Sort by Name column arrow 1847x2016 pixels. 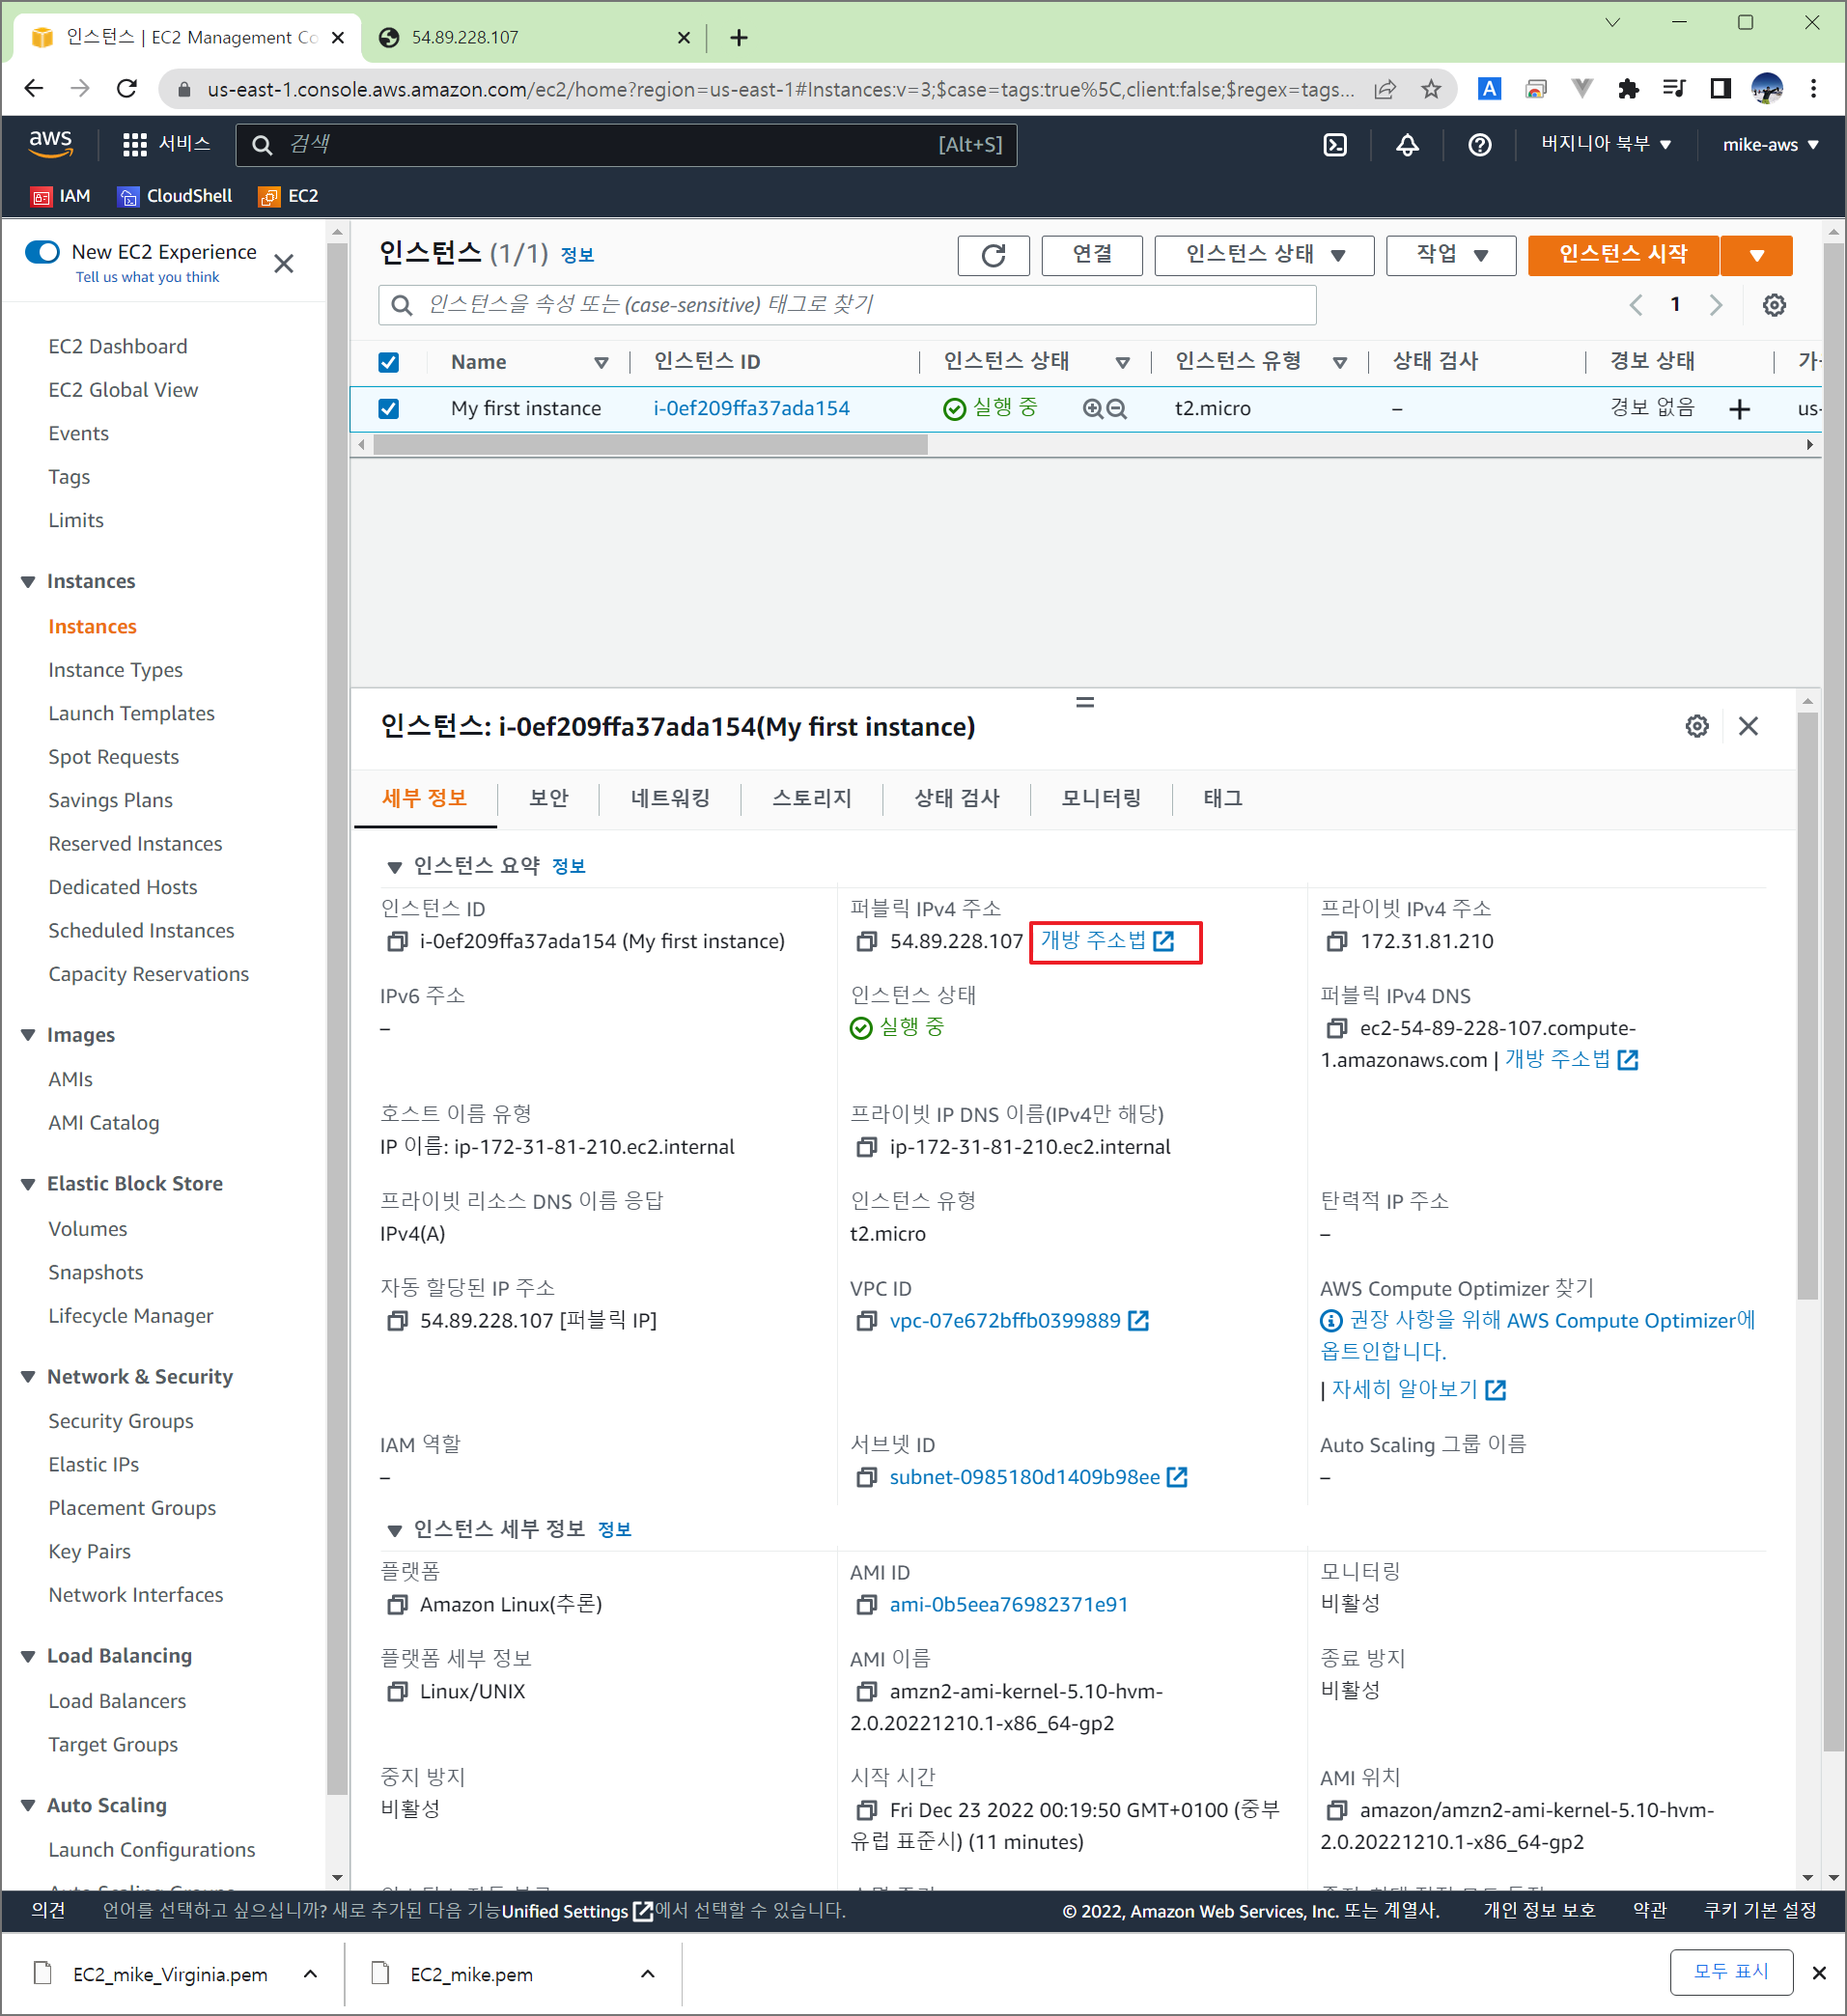pyautogui.click(x=601, y=363)
